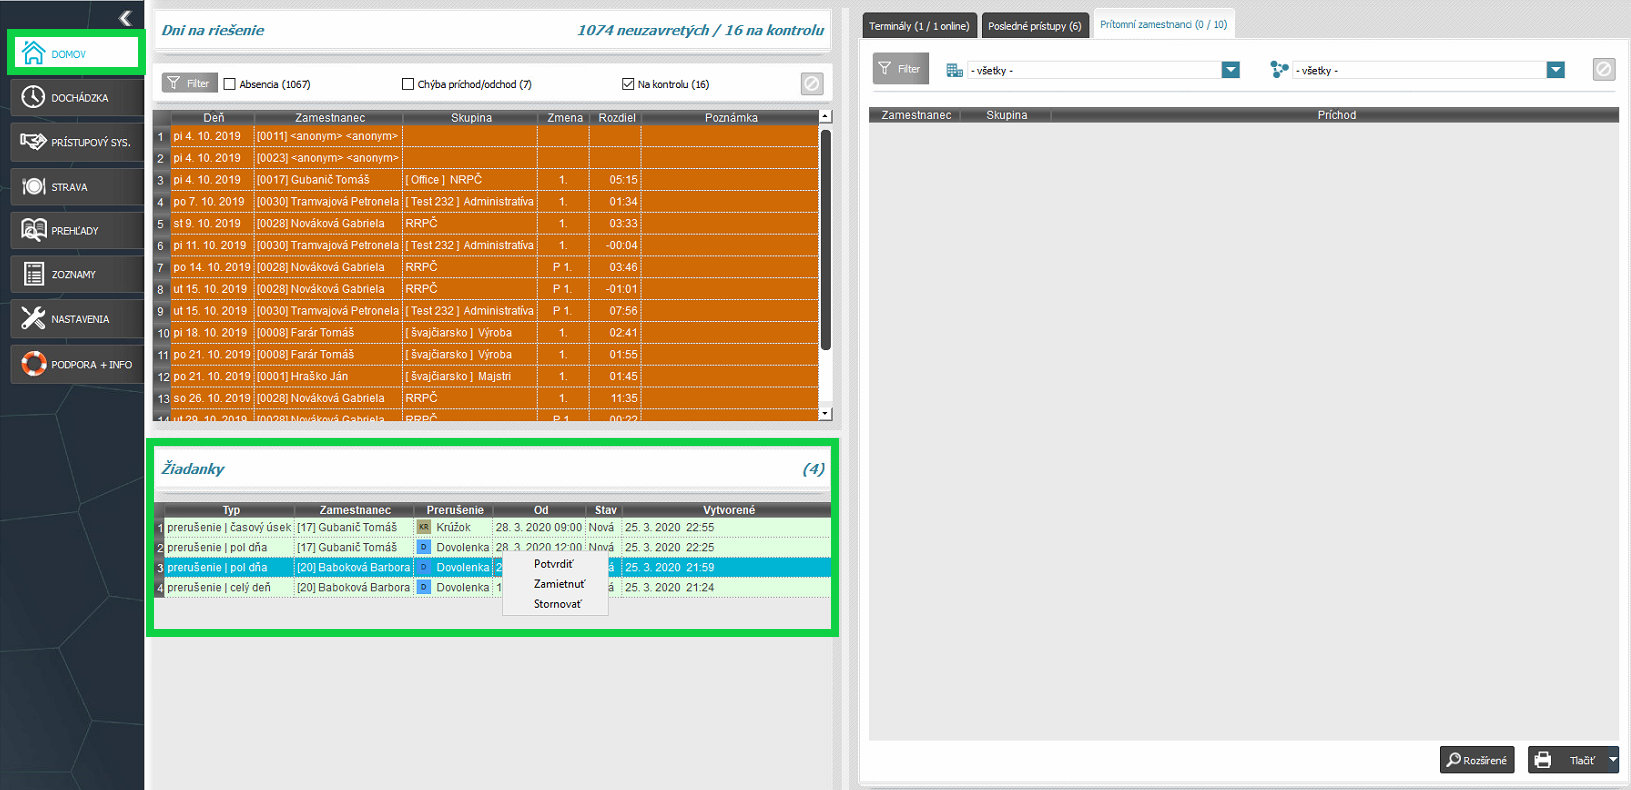Open PODPORA + INFO support section
The width and height of the screenshot is (1631, 790).
click(x=77, y=364)
